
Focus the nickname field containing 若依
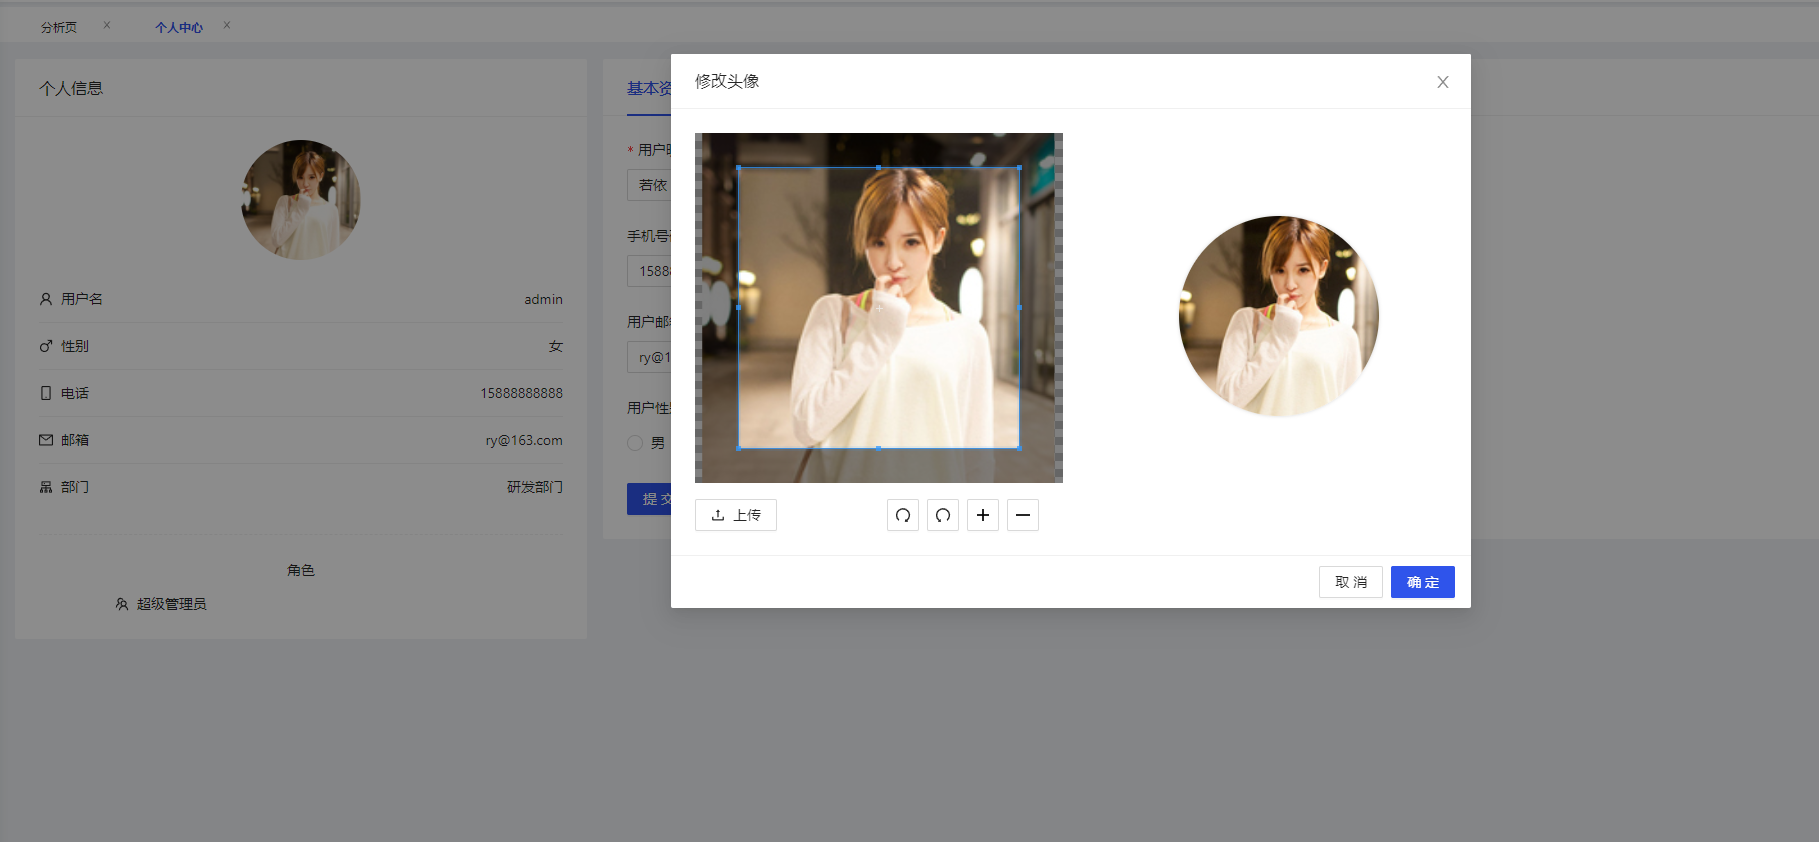tap(649, 185)
